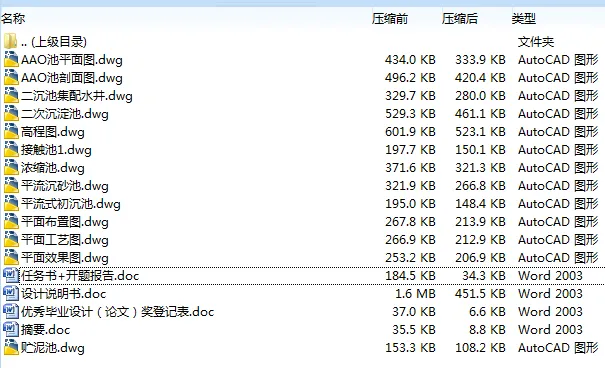Screen dimensions: 605x368
Task: Click the 601.9 KB size value
Action: coord(410,132)
